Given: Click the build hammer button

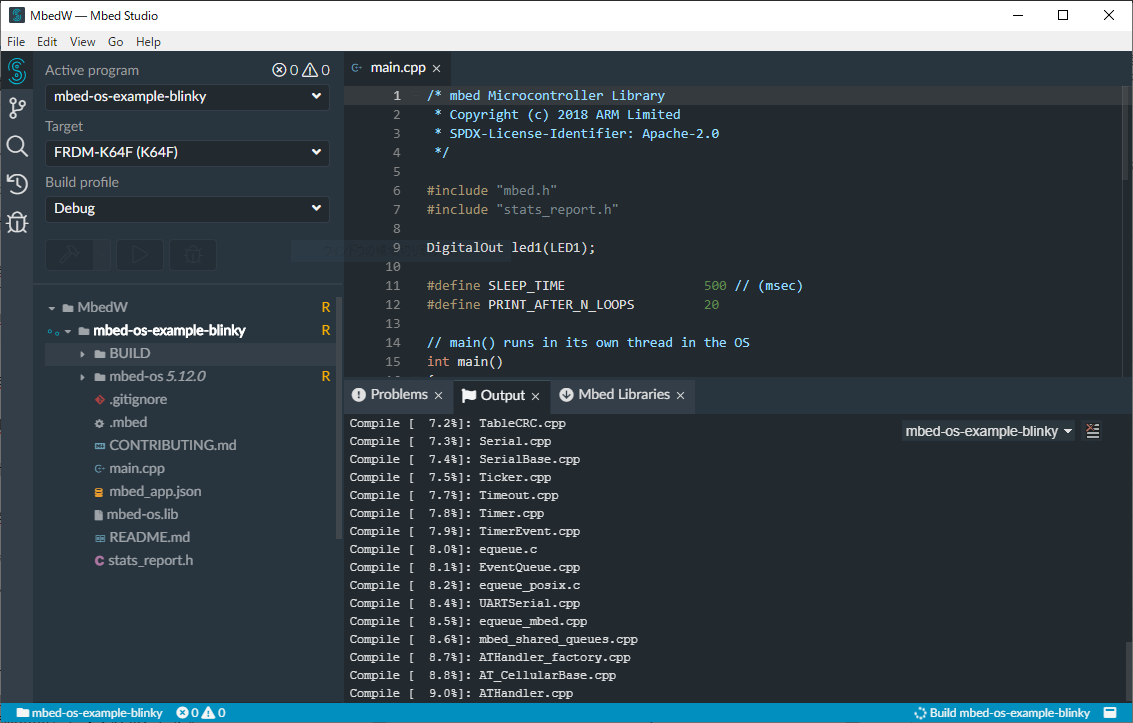Looking at the screenshot, I should pyautogui.click(x=69, y=255).
